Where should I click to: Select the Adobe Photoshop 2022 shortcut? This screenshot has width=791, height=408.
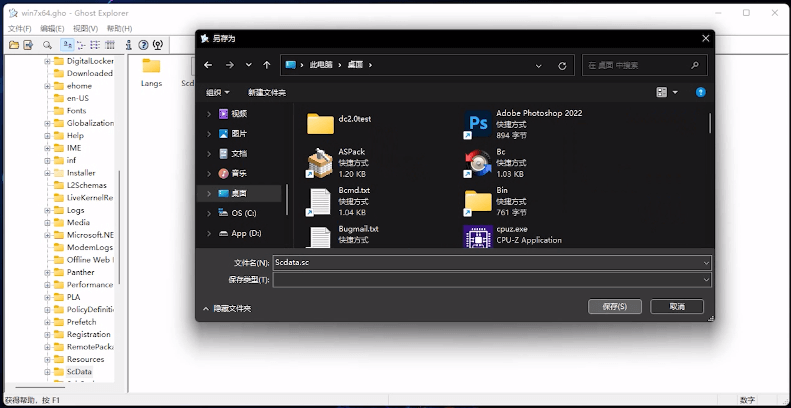[x=523, y=124]
